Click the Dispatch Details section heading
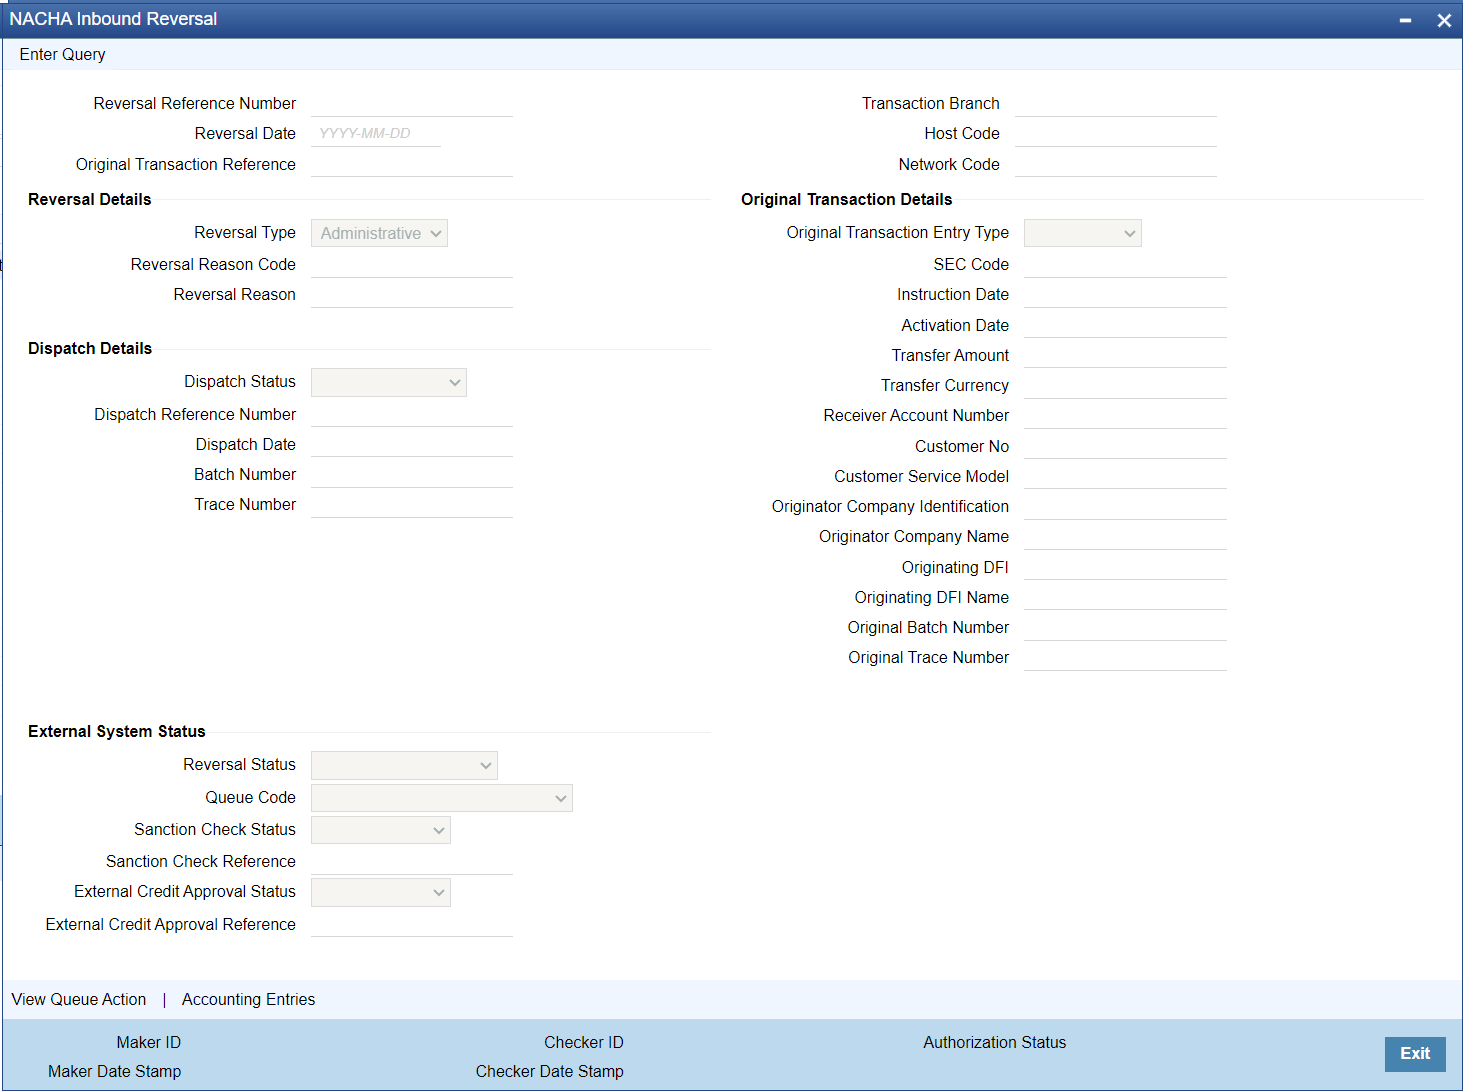Viewport: 1463px width, 1092px height. [x=90, y=348]
